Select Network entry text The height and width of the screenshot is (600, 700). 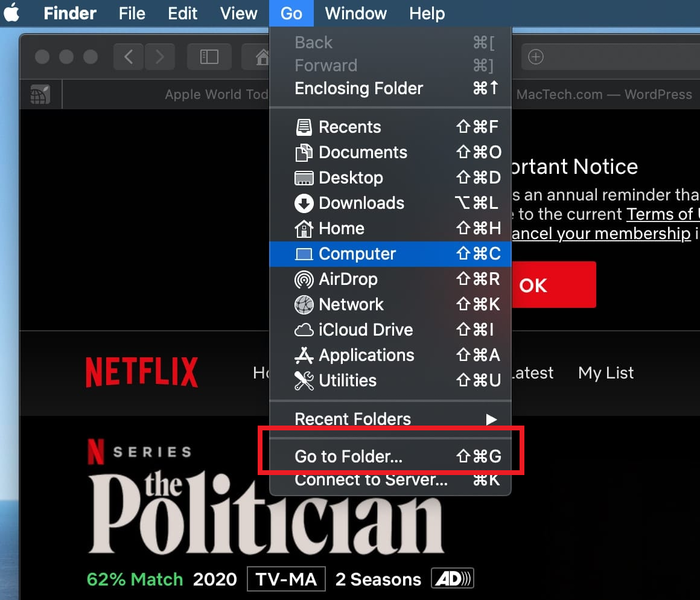(351, 304)
